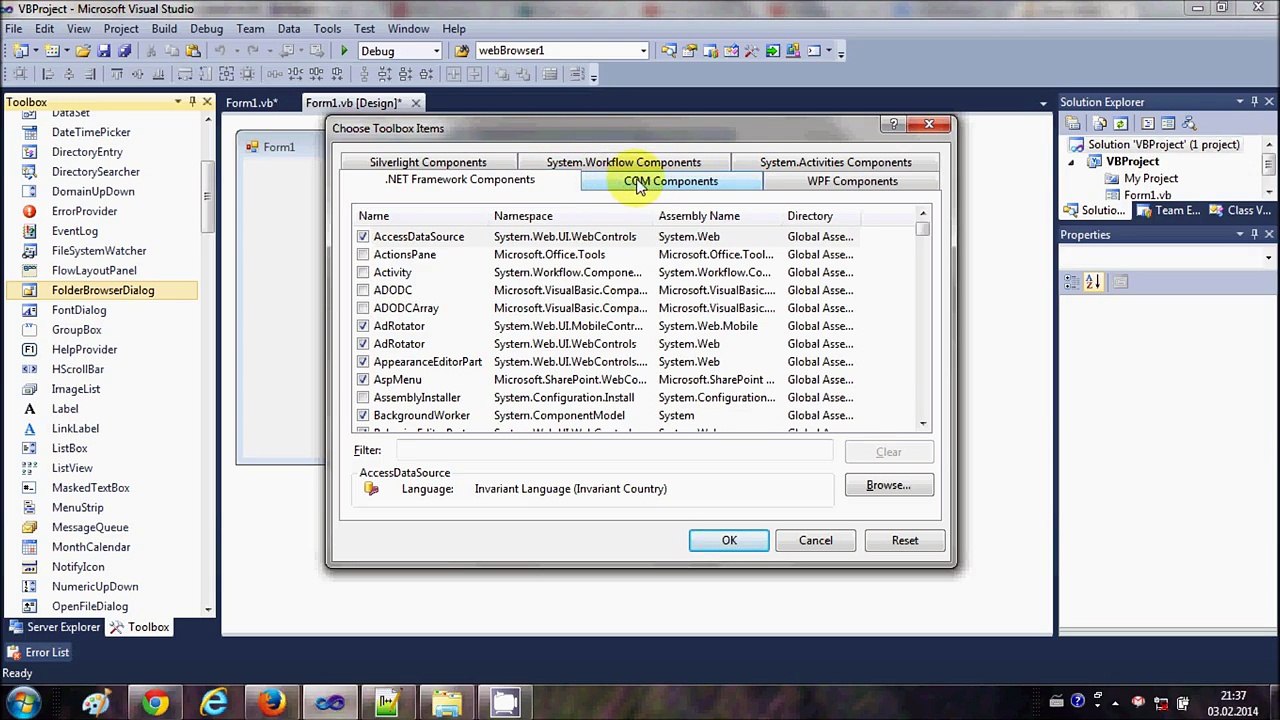
Task: Open Firefox from the taskbar
Action: (272, 703)
